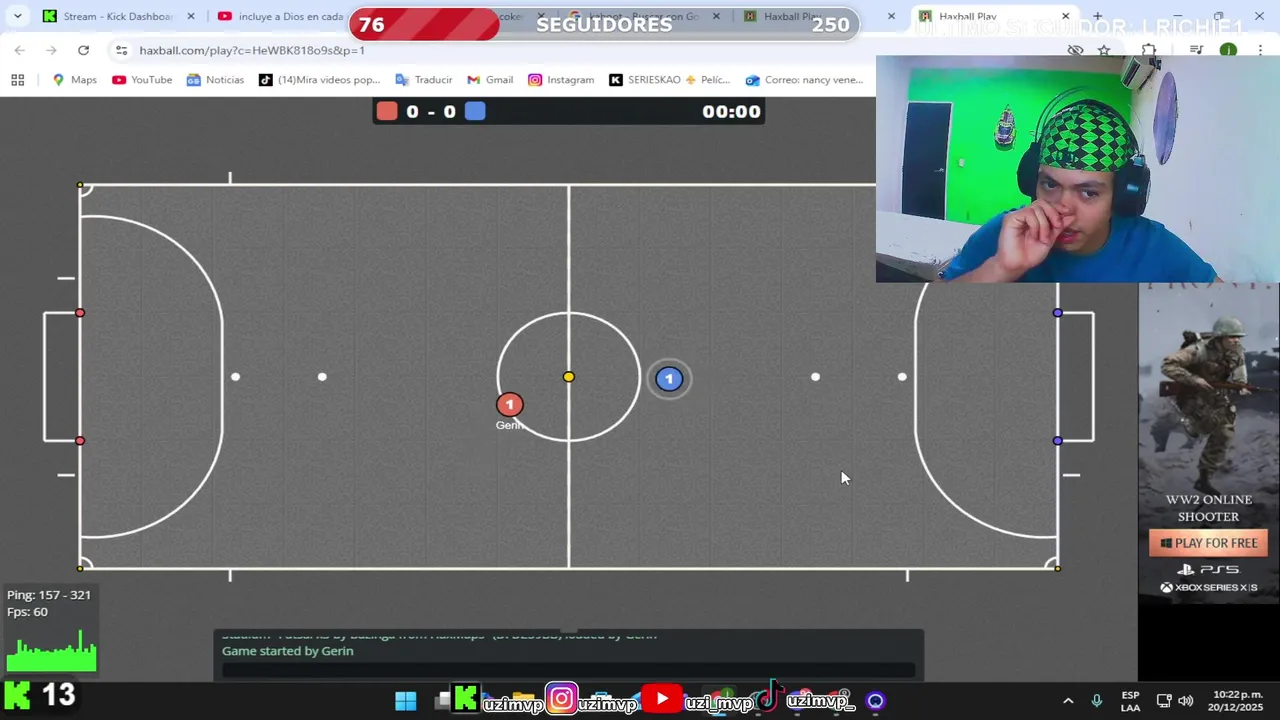The image size is (1280, 720).
Task: Click the 'Game started by Gerin' chat message
Action: click(x=288, y=651)
